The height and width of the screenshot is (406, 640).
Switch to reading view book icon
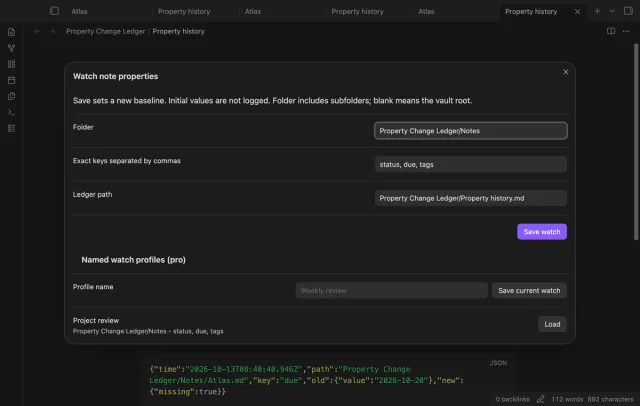611,31
